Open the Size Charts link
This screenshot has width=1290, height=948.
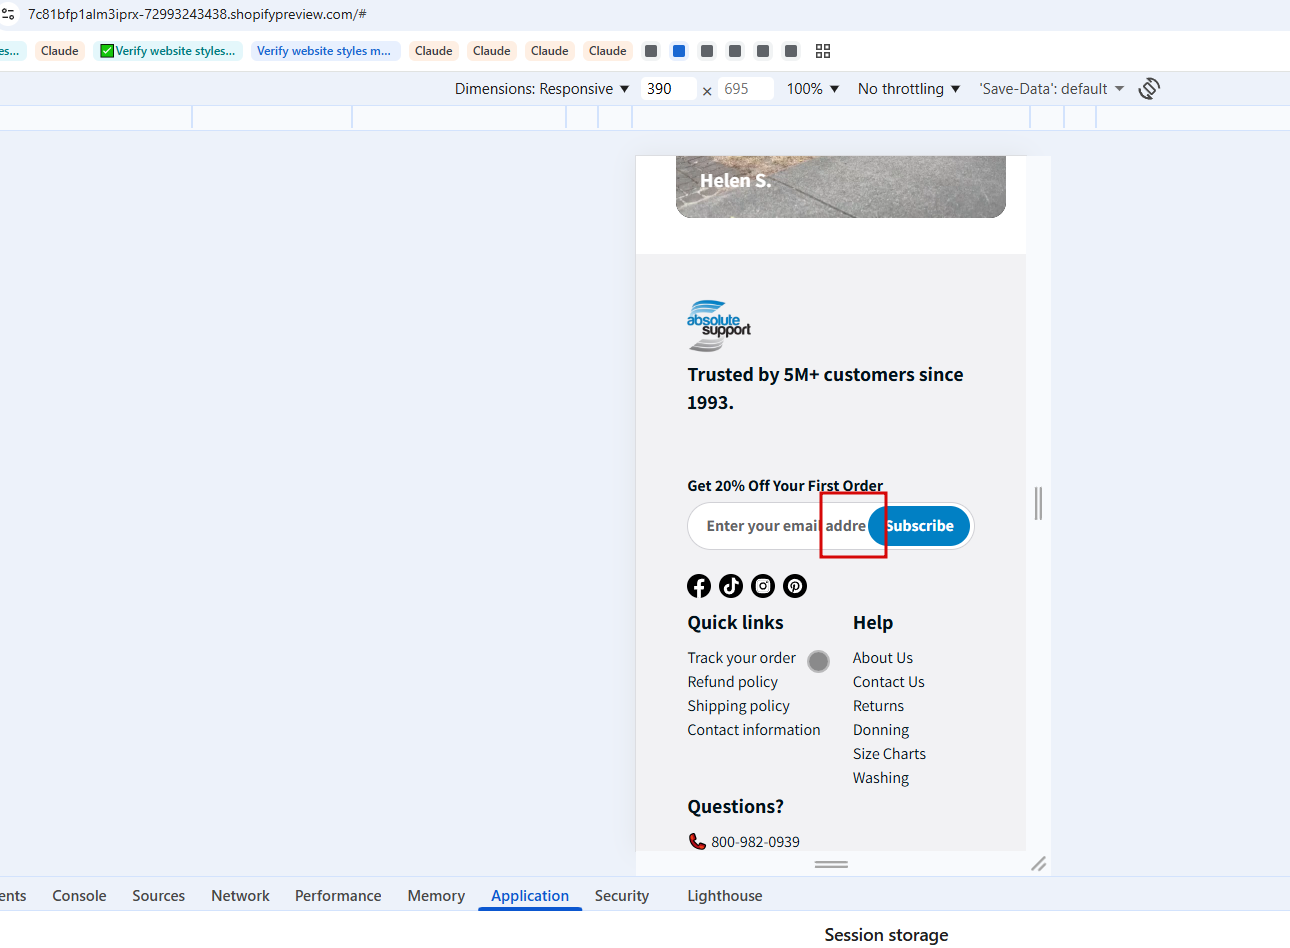(x=890, y=754)
